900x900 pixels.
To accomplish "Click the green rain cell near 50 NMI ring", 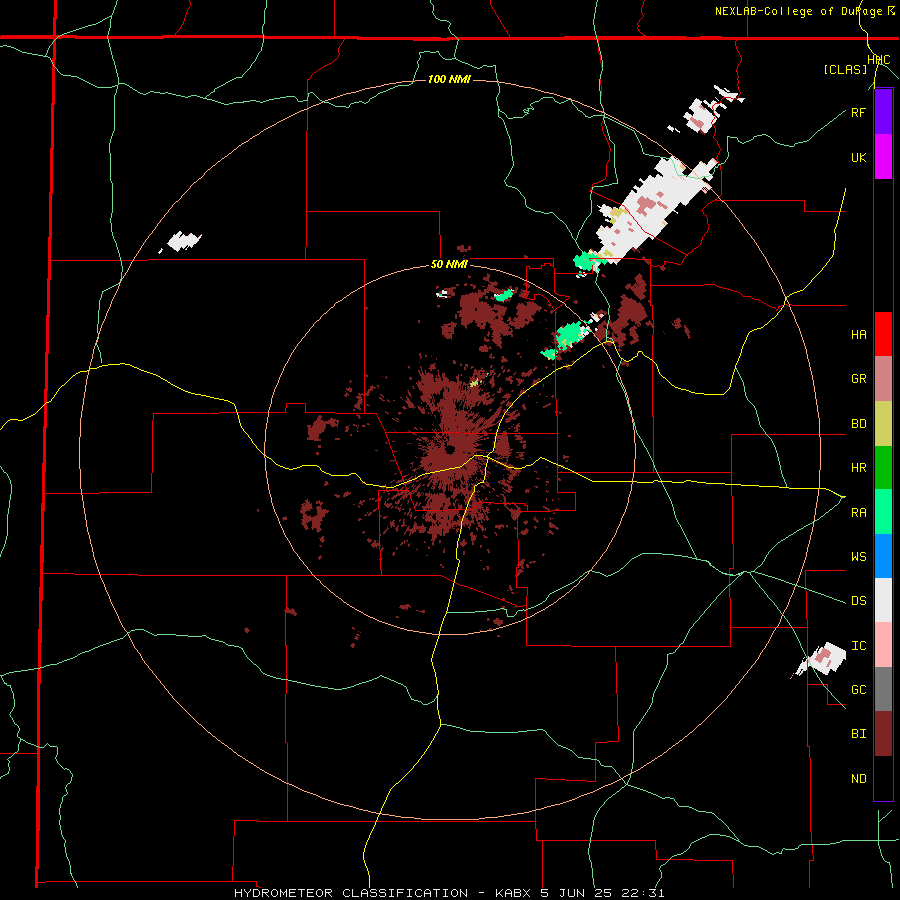I will click(x=568, y=334).
